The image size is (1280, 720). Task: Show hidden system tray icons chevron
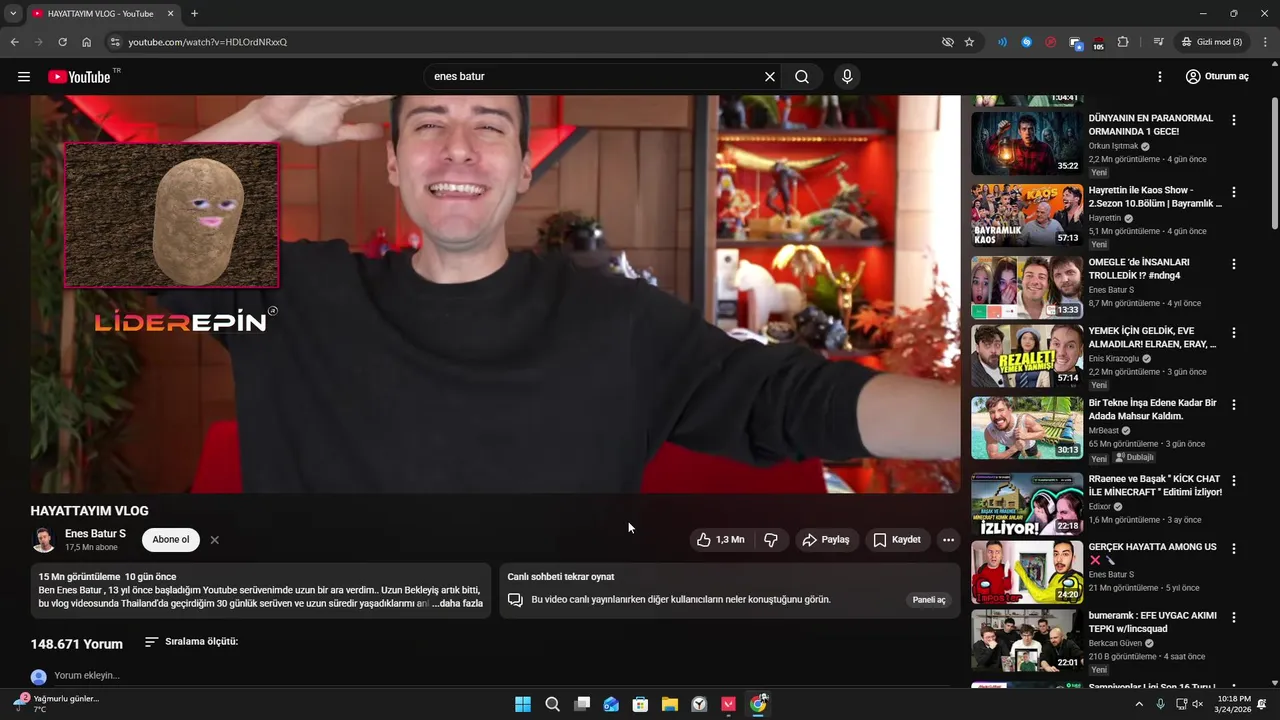tap(1138, 704)
